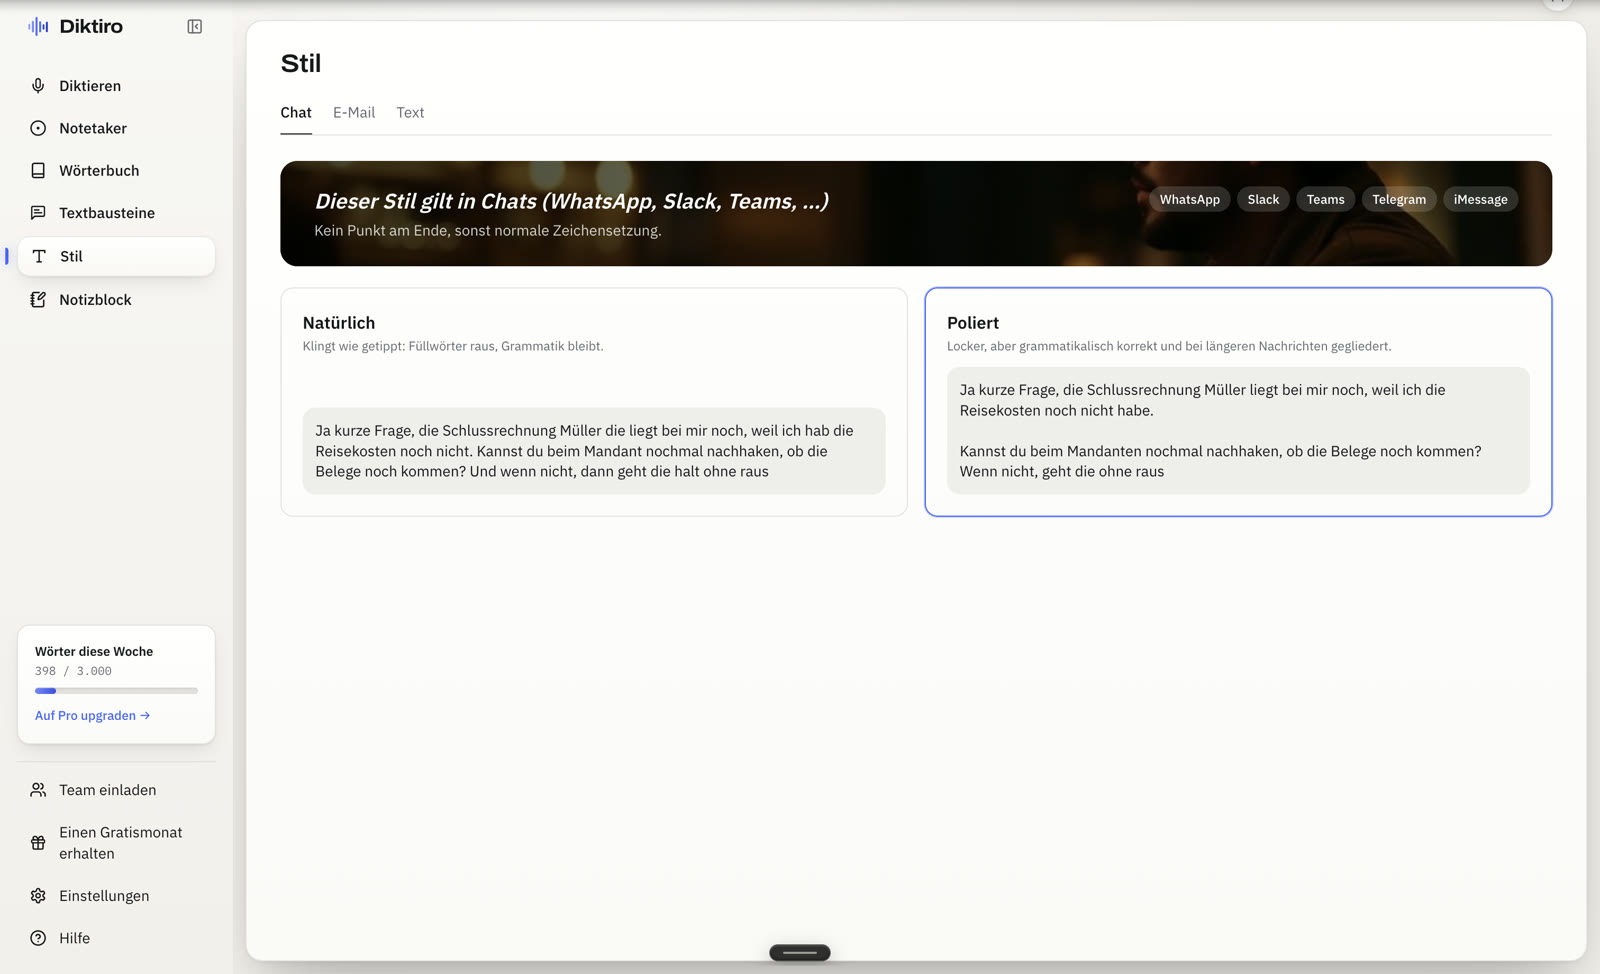Click the Diktiro waveform logo icon
This screenshot has width=1600, height=974.
pyautogui.click(x=38, y=26)
